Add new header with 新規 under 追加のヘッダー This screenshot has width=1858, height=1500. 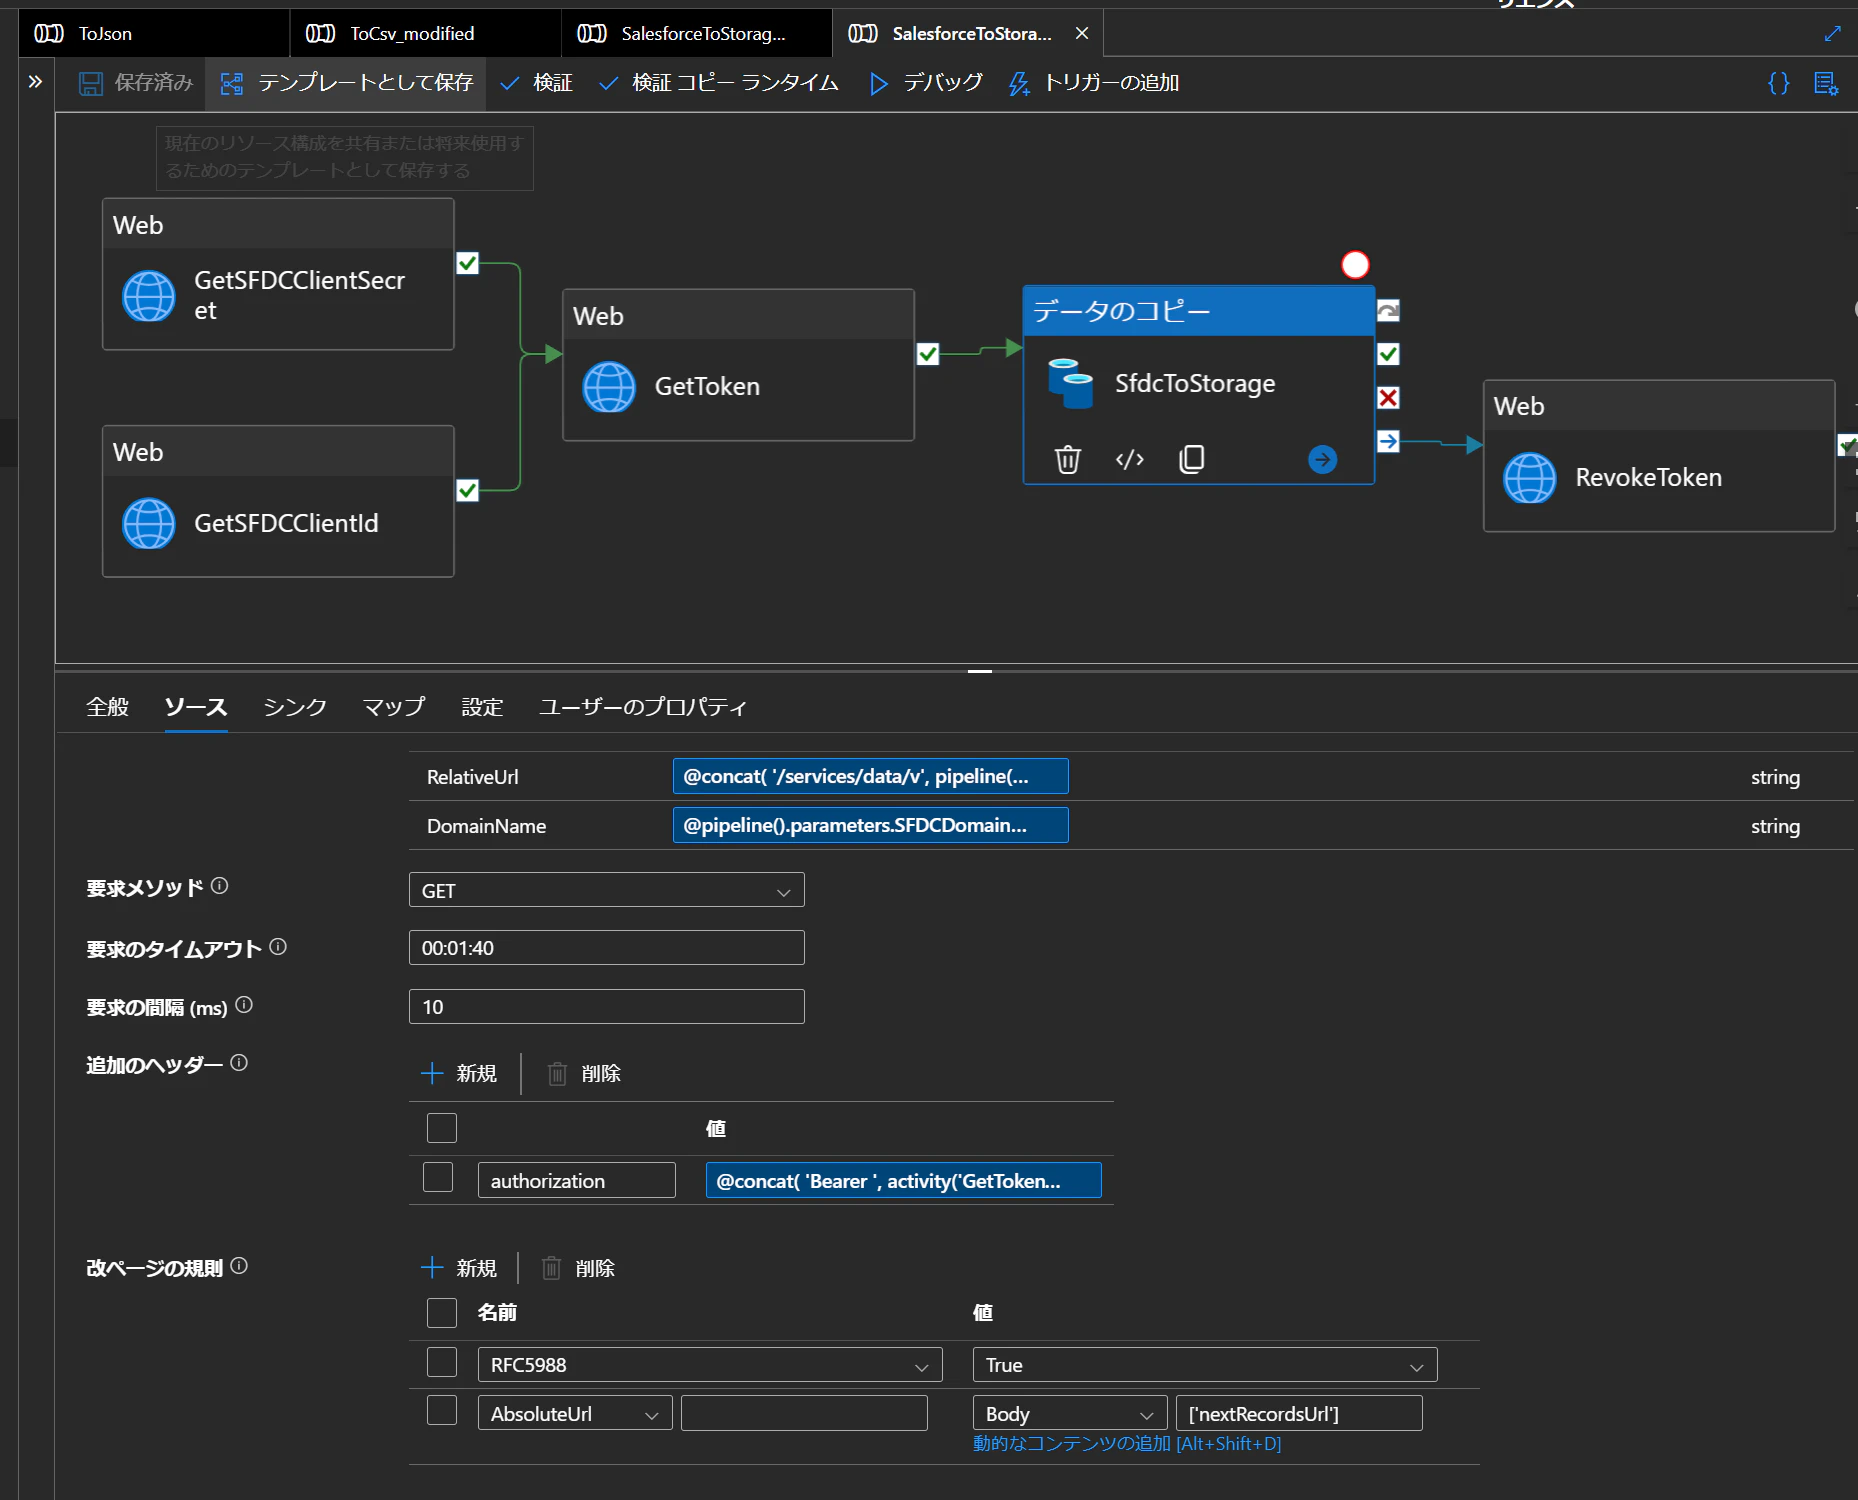pos(459,1073)
